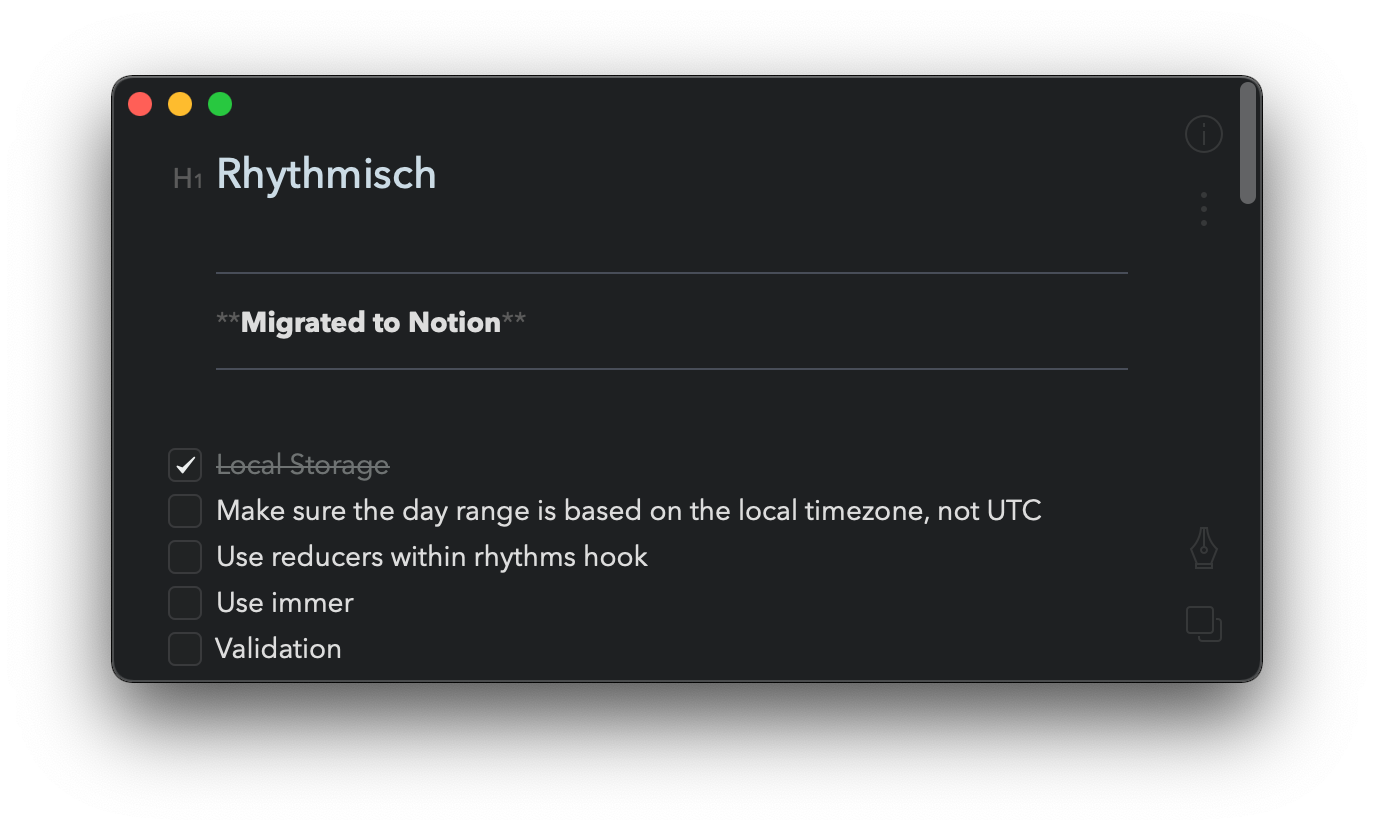
Task: Click the struck-through Local Storage text
Action: [303, 466]
